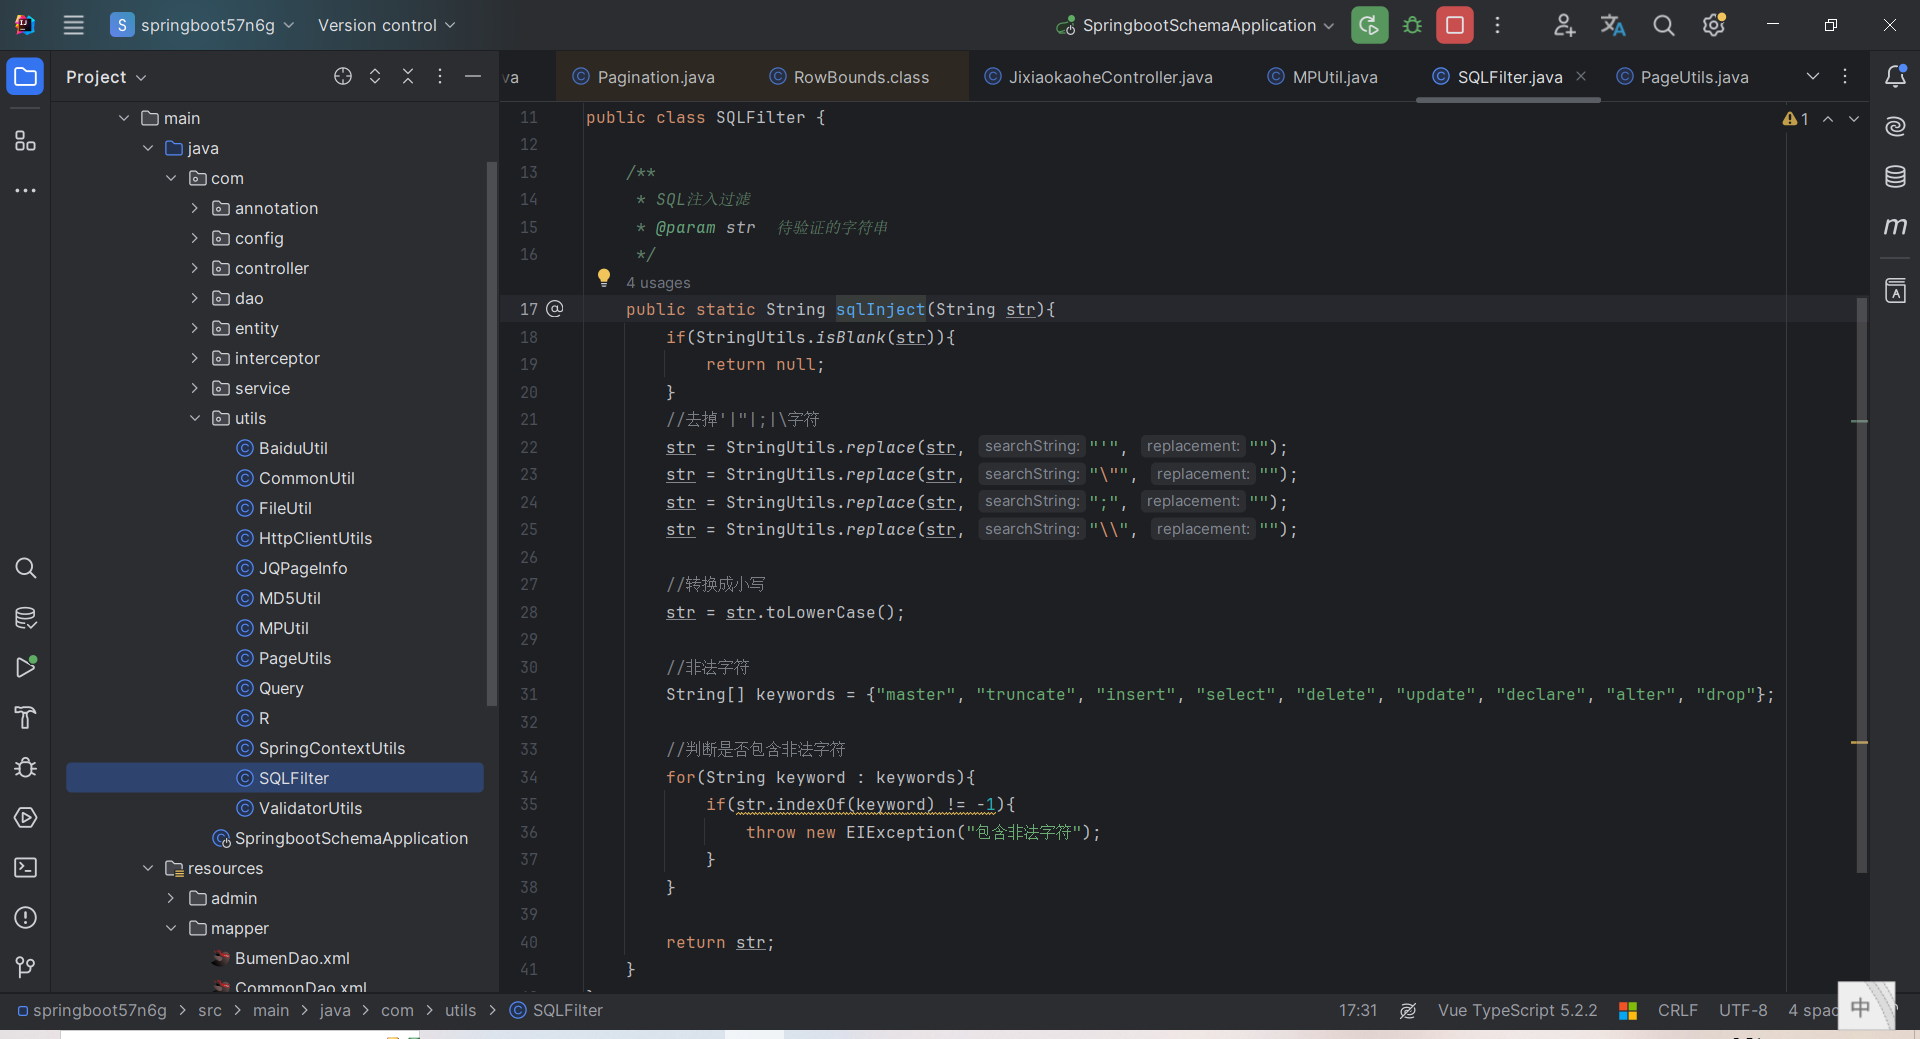
Task: Jump to next highlighted problem arrow
Action: pos(1853,119)
